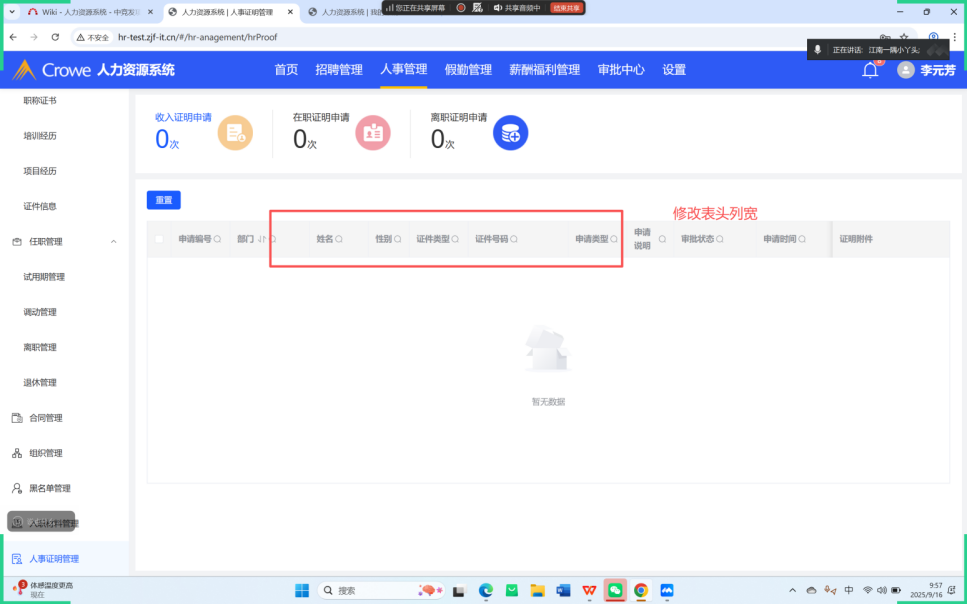The image size is (968, 605).
Task: Click 结束共享 to stop sharing
Action: [566, 7]
